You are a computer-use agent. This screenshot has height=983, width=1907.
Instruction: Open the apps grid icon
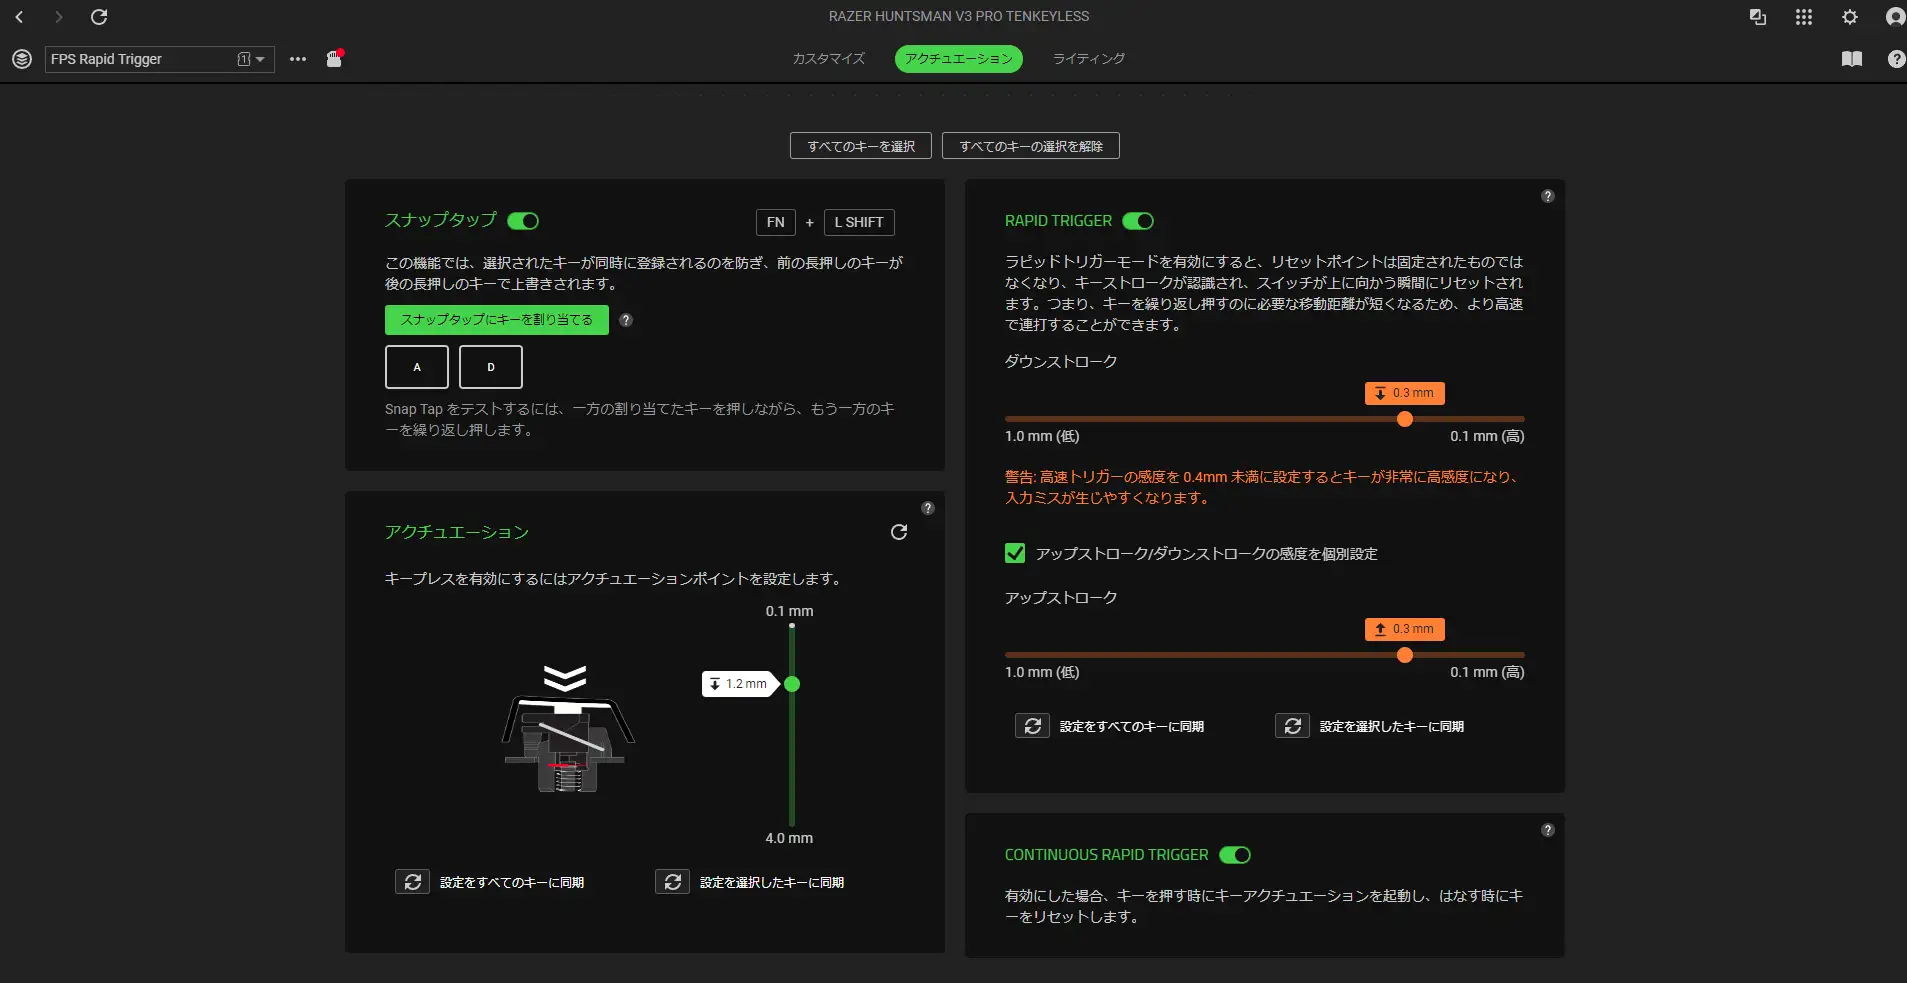click(x=1804, y=17)
